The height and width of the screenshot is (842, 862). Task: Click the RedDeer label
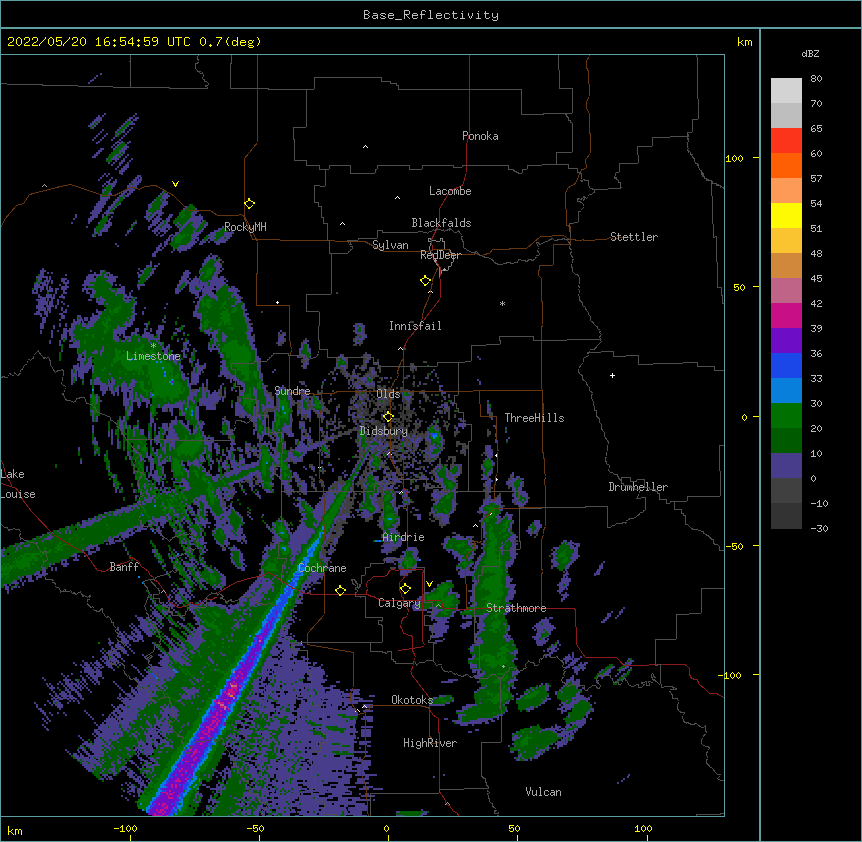(x=440, y=255)
